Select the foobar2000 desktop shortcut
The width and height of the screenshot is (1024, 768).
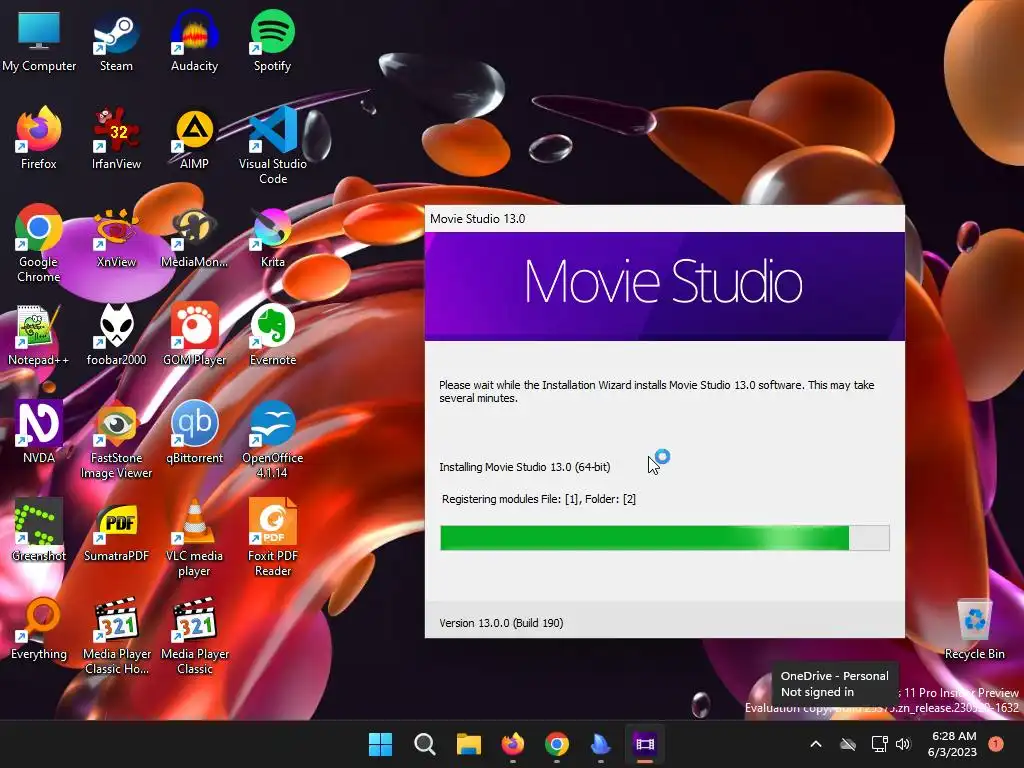point(116,334)
